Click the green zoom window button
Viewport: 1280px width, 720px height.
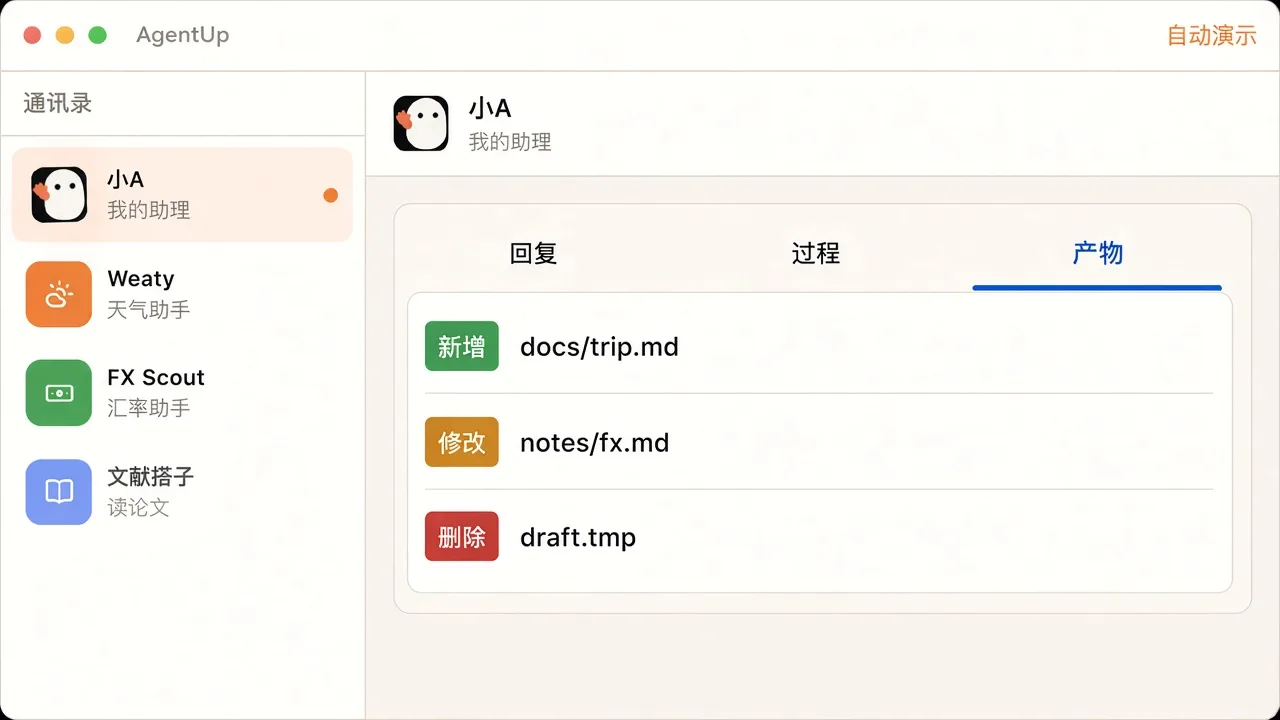[97, 35]
